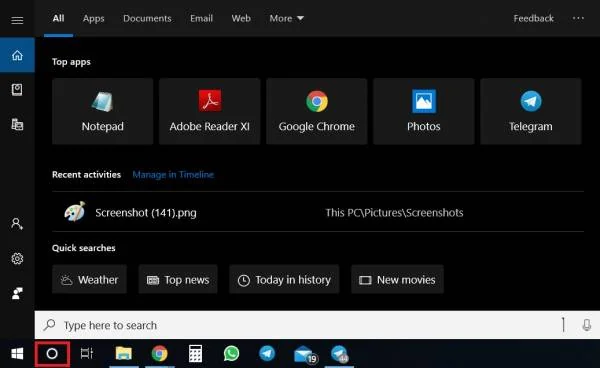600x368 pixels.
Task: Open the hamburger menu in search panel
Action: (x=17, y=20)
